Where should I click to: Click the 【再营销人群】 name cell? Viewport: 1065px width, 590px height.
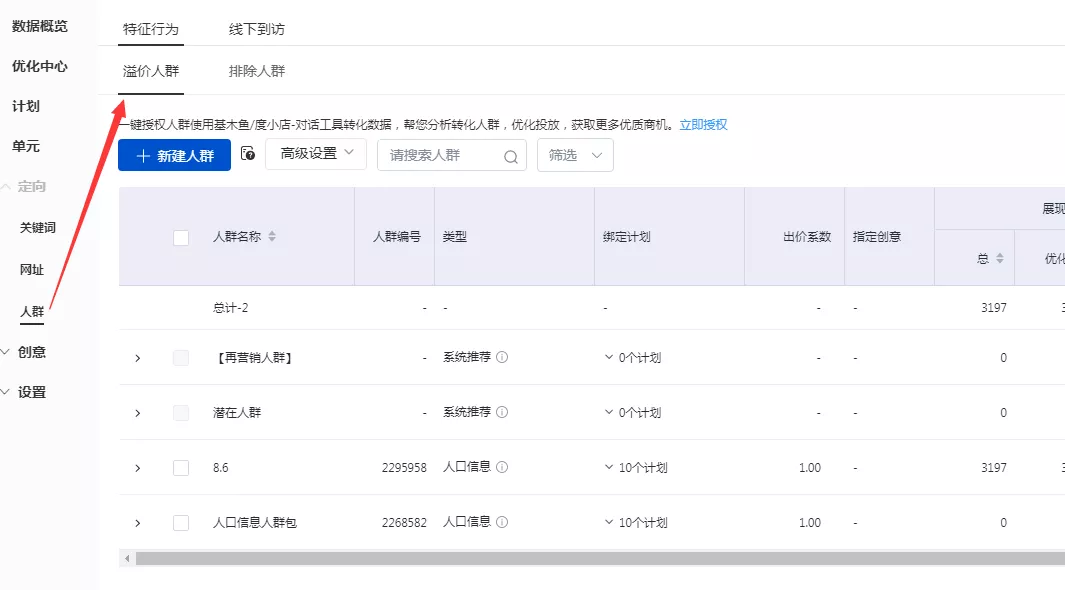pos(254,358)
